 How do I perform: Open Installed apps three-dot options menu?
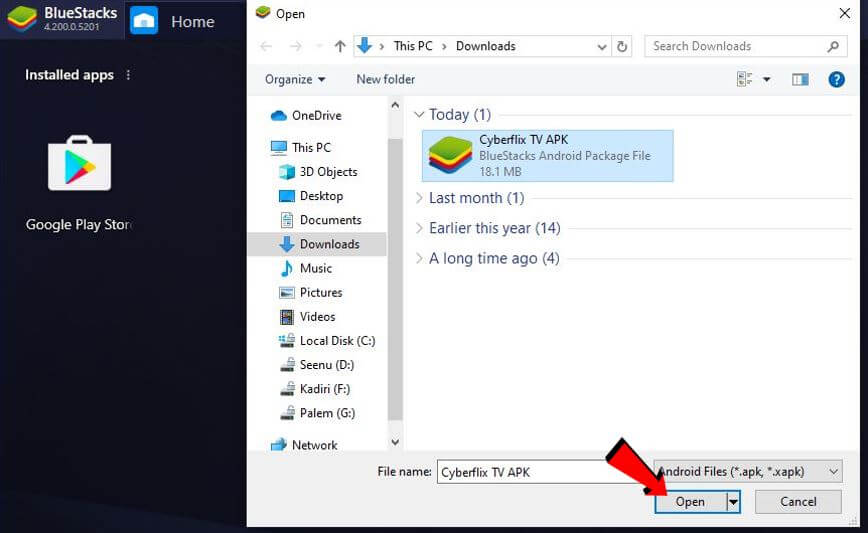pyautogui.click(x=128, y=75)
